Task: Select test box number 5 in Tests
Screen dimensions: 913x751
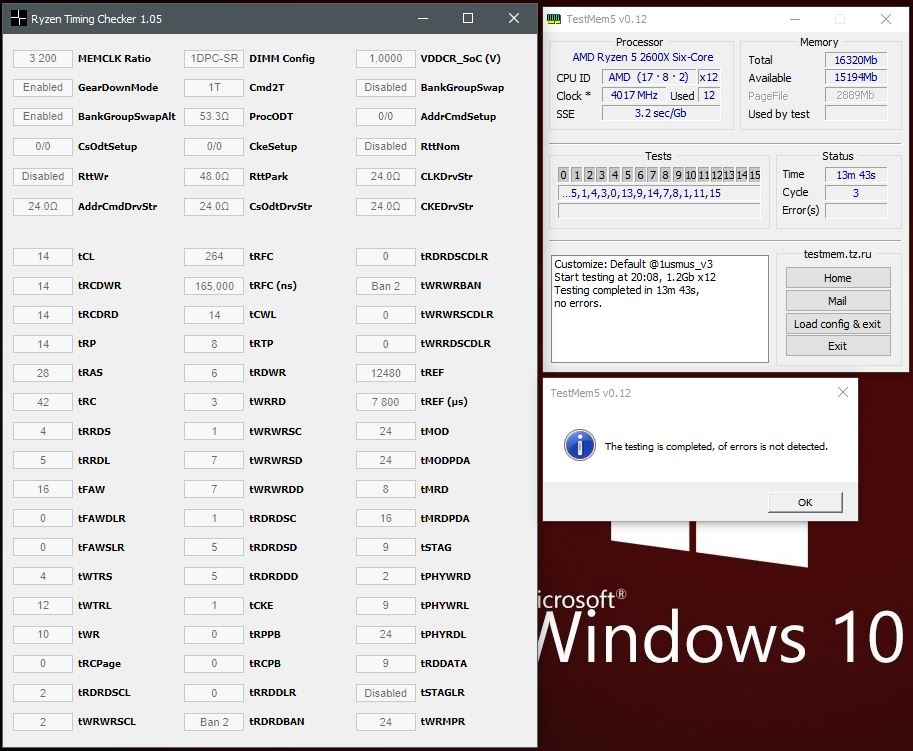Action: (x=627, y=175)
